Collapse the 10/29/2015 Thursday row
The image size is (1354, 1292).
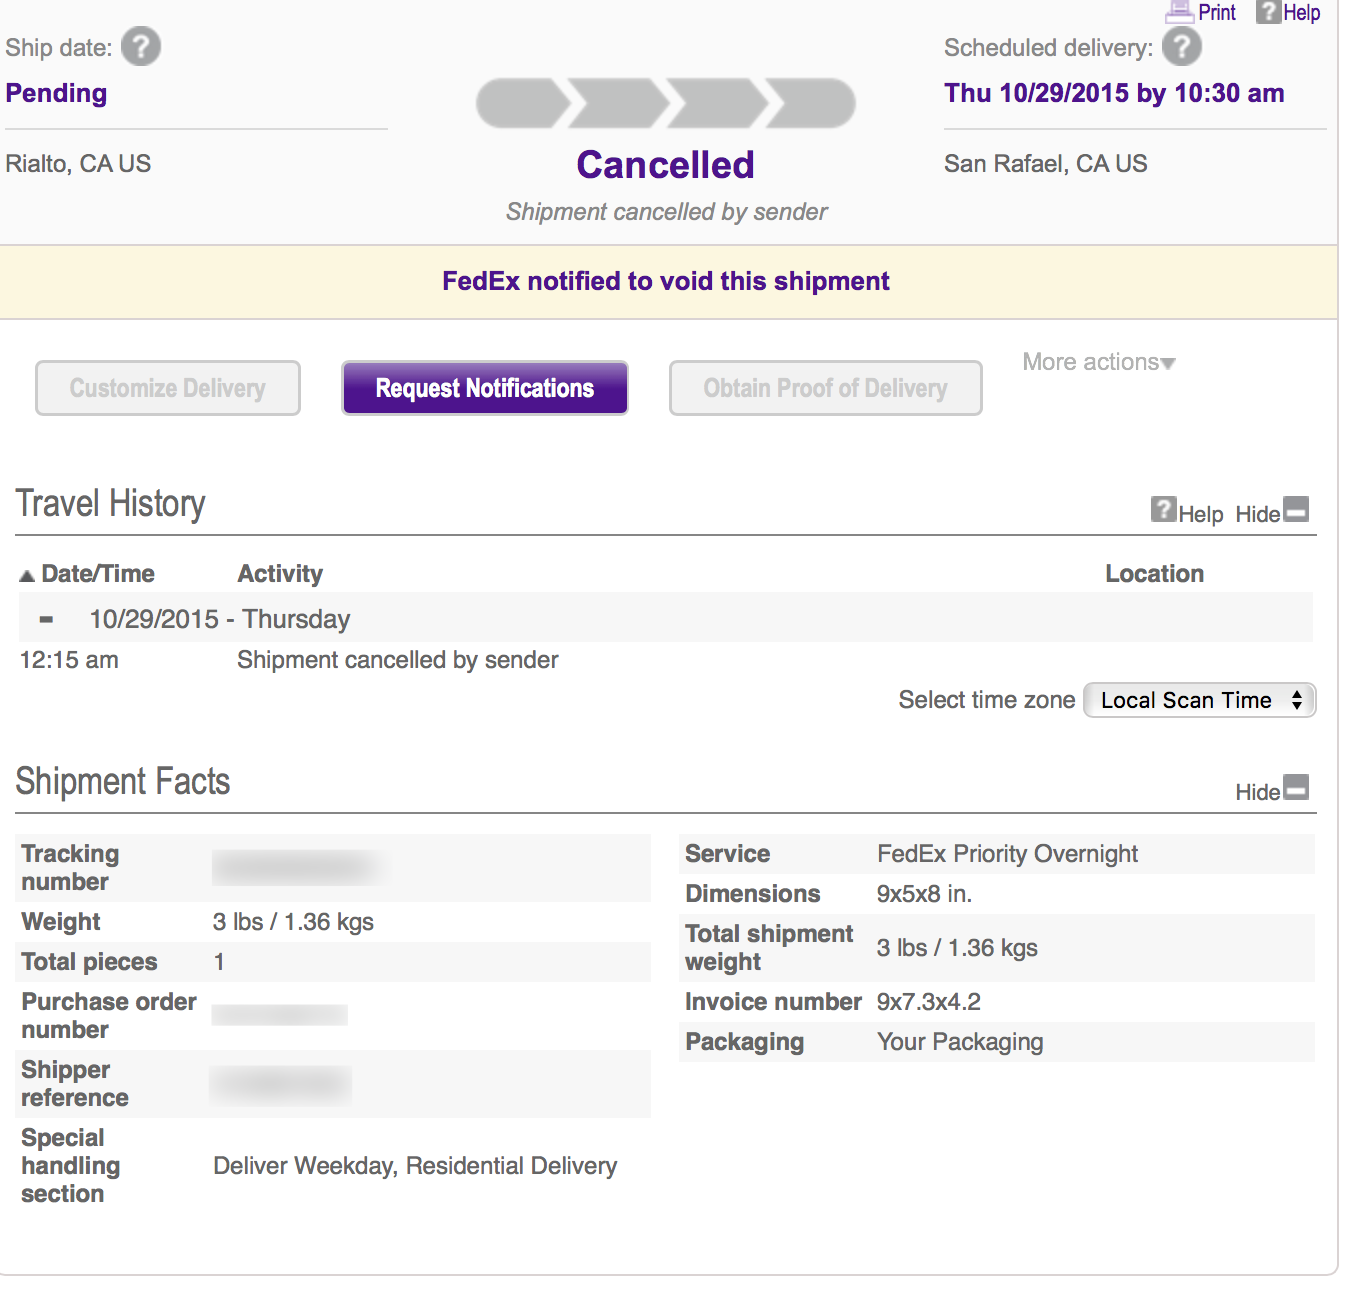click(x=46, y=620)
